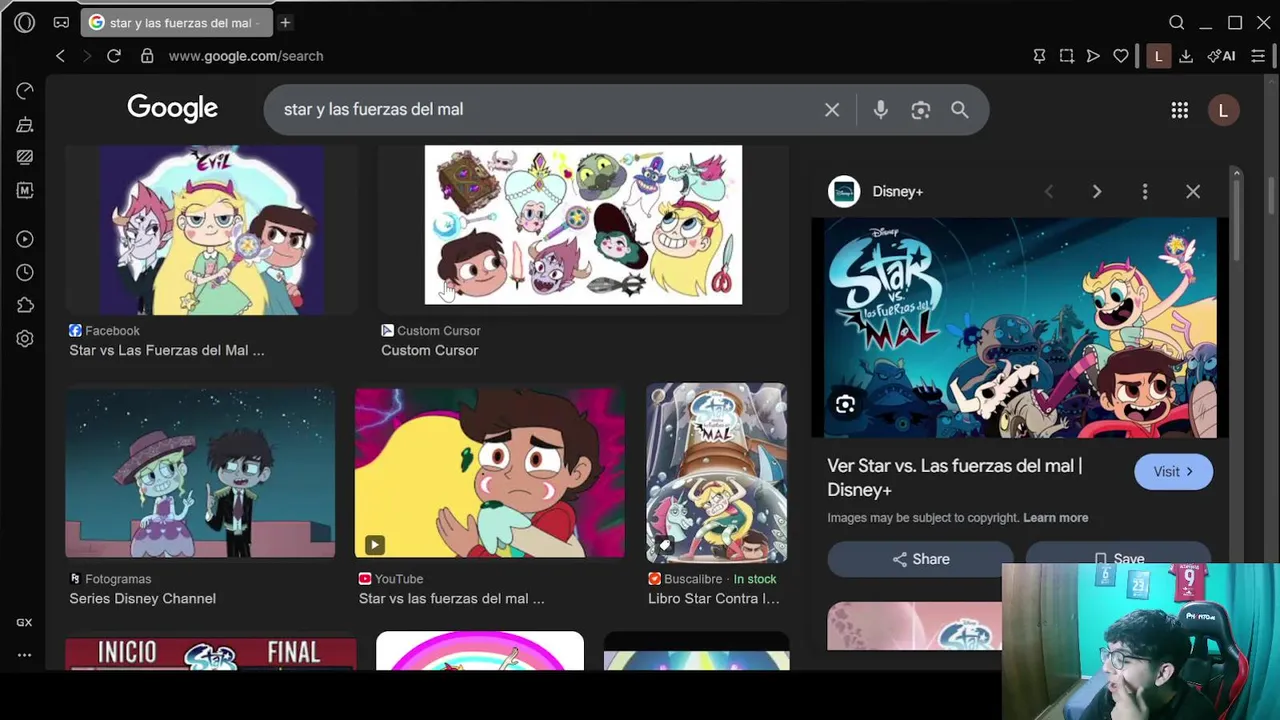Image resolution: width=1280 pixels, height=720 pixels.
Task: Open the INICIO FINAL image thumbnail
Action: 210,654
